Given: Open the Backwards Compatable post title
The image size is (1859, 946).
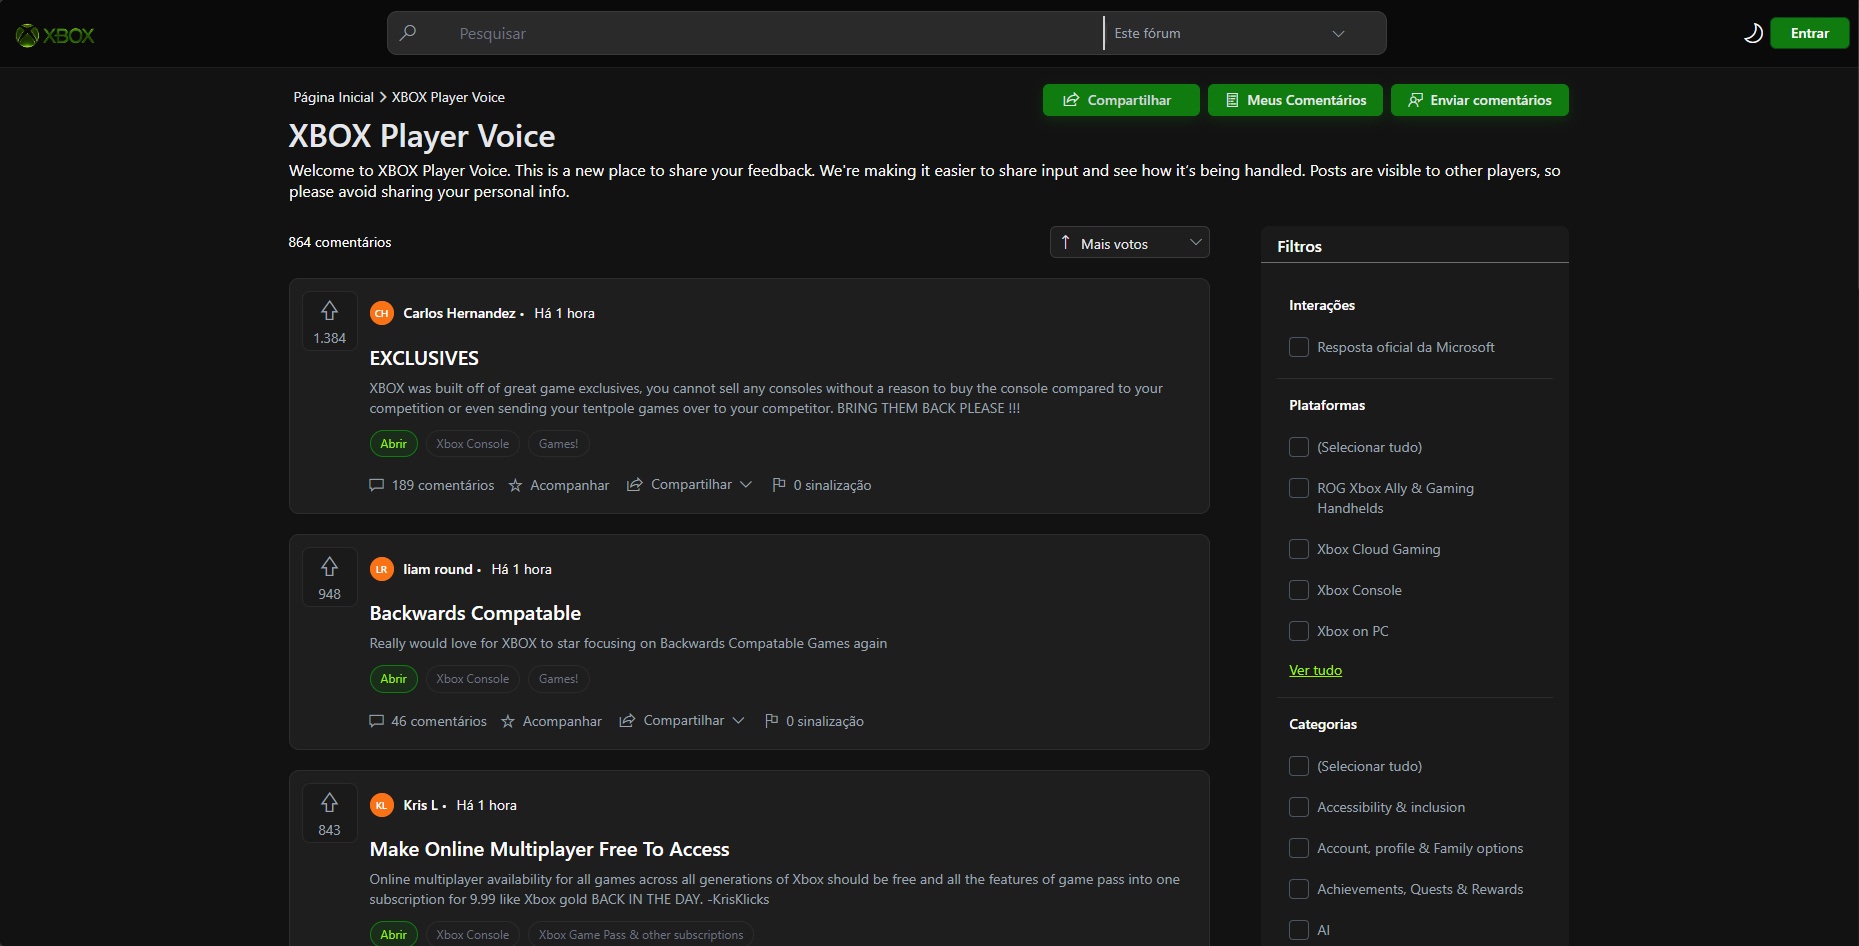Looking at the screenshot, I should pyautogui.click(x=475, y=613).
